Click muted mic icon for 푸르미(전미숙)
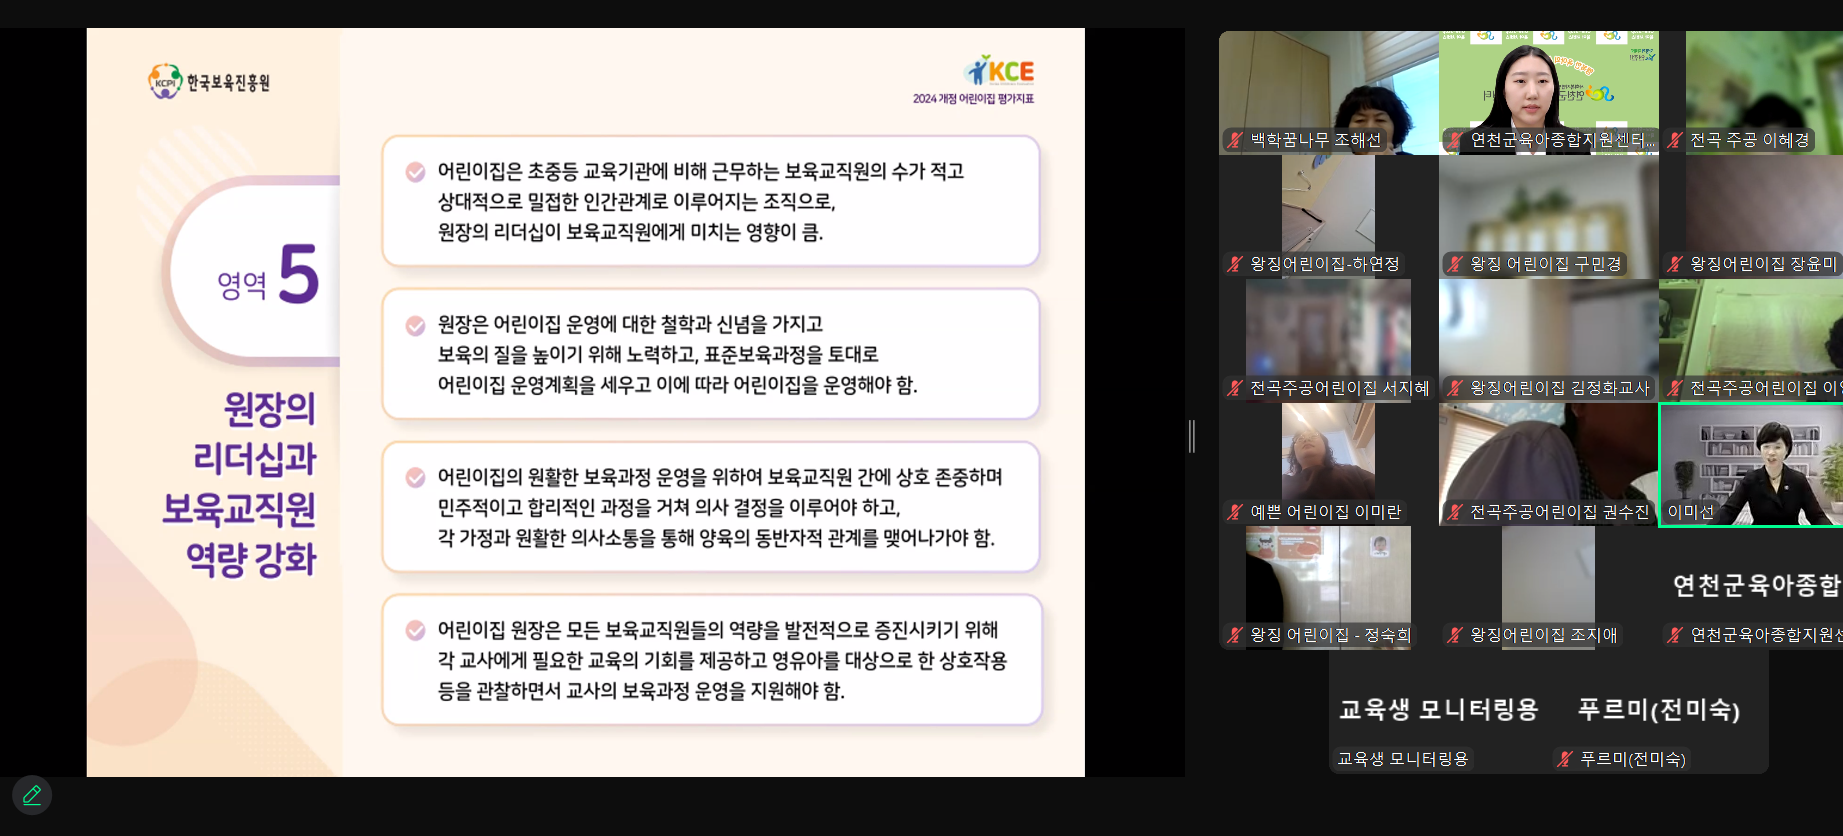This screenshot has height=836, width=1843. pyautogui.click(x=1566, y=760)
